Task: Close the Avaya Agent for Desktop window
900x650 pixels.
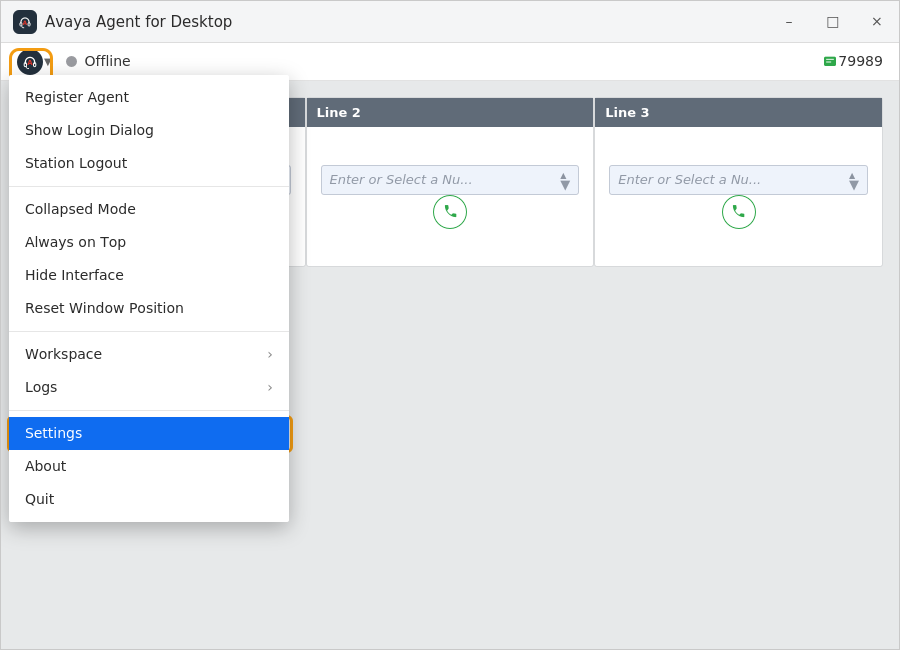Action: pyautogui.click(x=876, y=22)
